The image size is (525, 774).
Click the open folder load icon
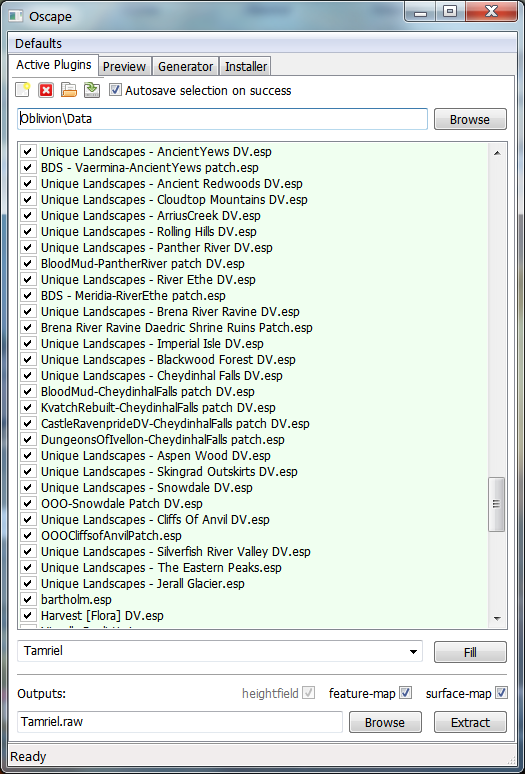(x=69, y=90)
